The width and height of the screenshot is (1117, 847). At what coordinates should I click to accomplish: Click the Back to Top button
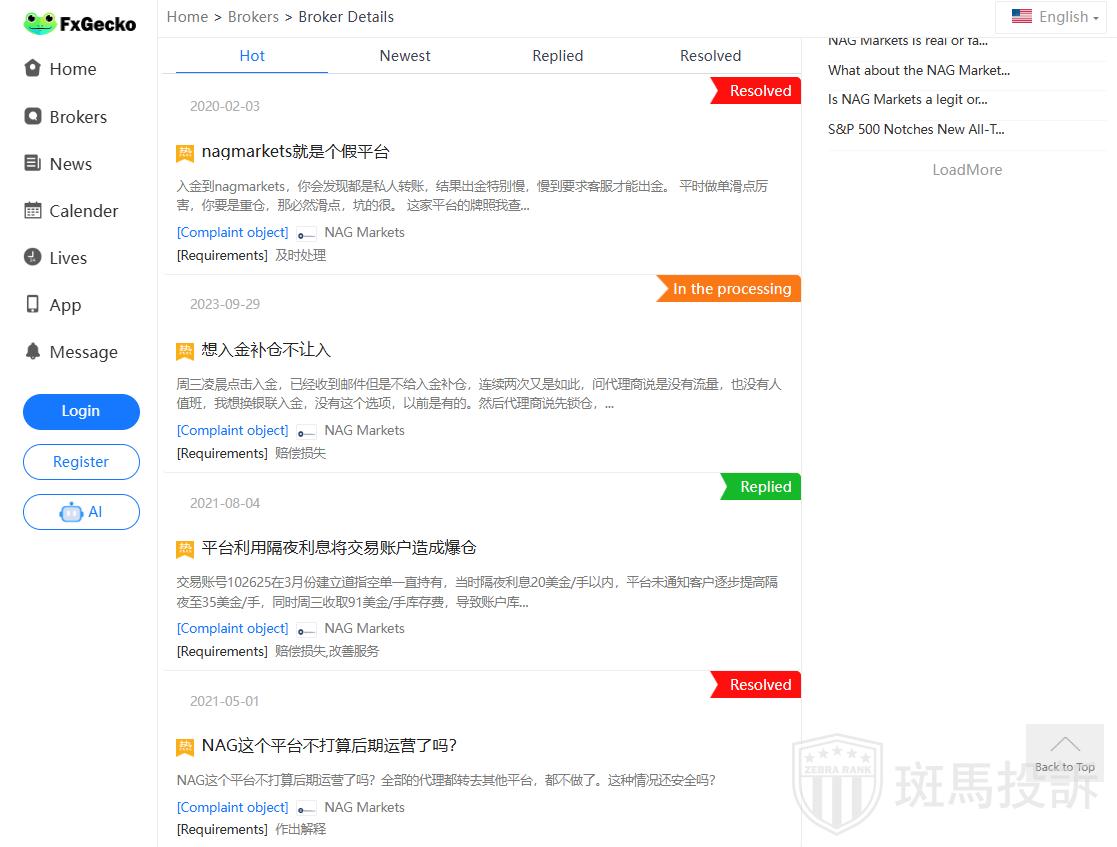click(1064, 751)
